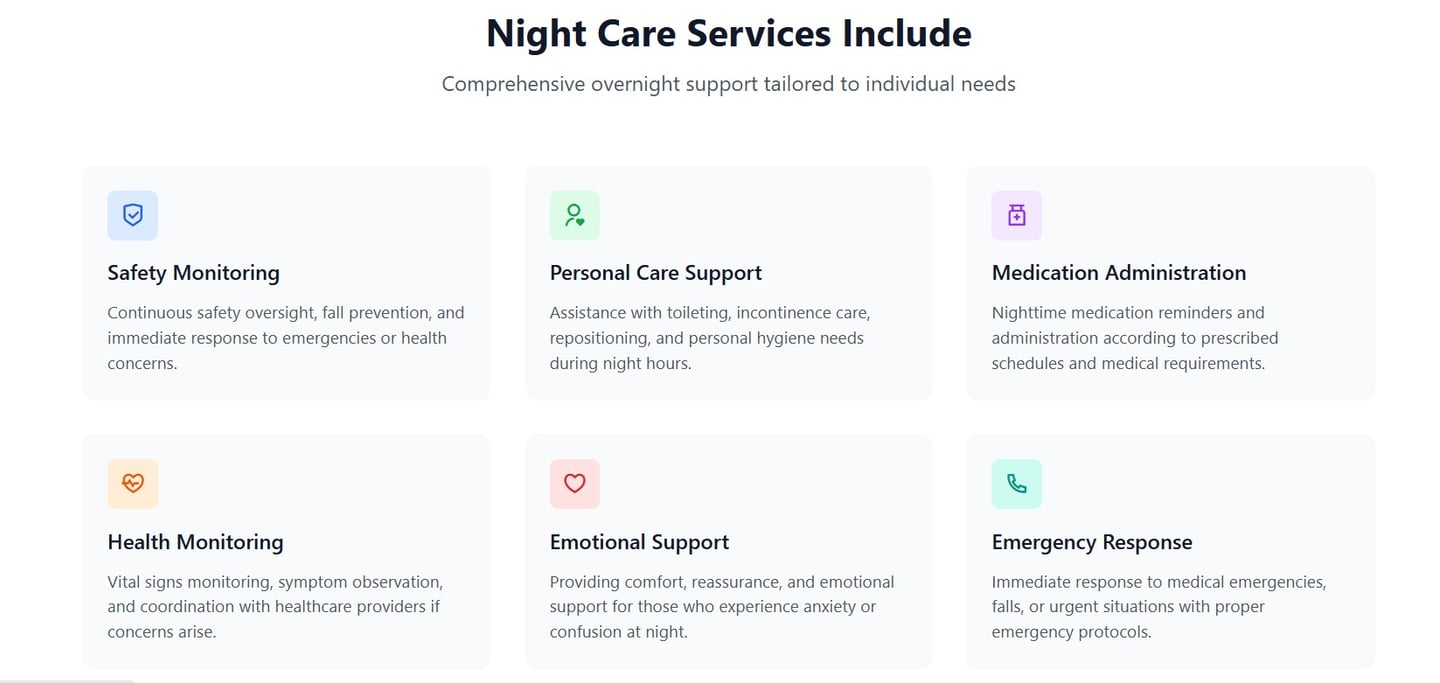Click the Health Monitoring heartbeat icon
The height and width of the screenshot is (683, 1440).
coord(133,484)
